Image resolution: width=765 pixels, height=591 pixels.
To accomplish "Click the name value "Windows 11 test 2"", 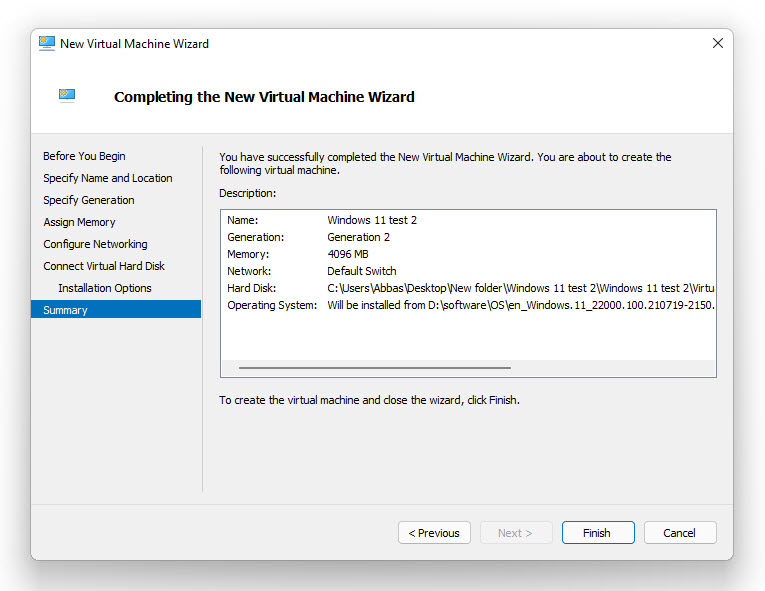I will pyautogui.click(x=372, y=220).
